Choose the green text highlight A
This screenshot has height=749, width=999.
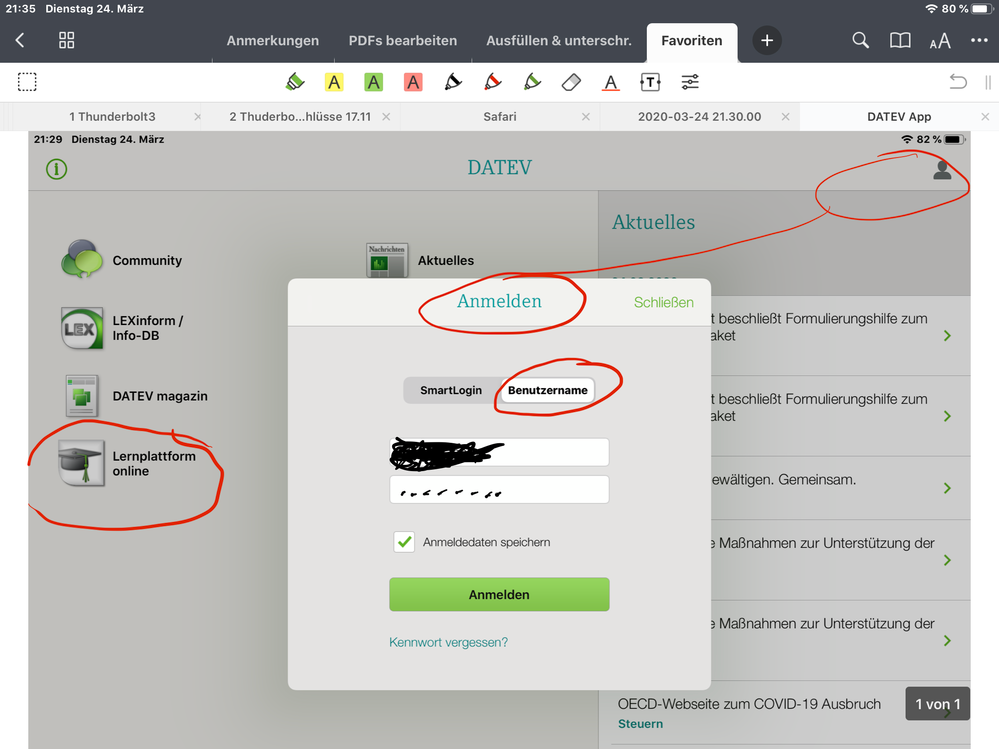coord(373,82)
